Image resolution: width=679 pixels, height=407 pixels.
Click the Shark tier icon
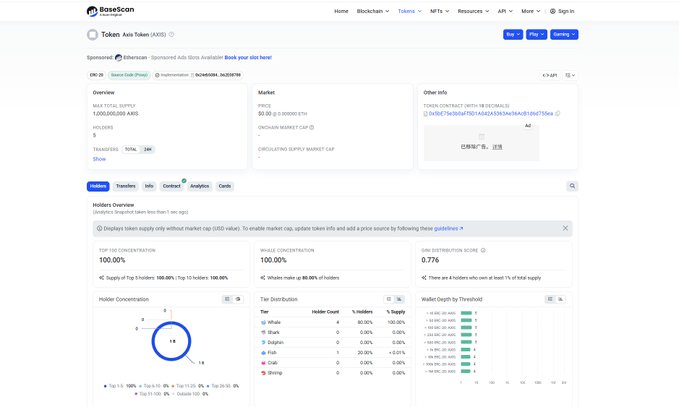tap(263, 333)
